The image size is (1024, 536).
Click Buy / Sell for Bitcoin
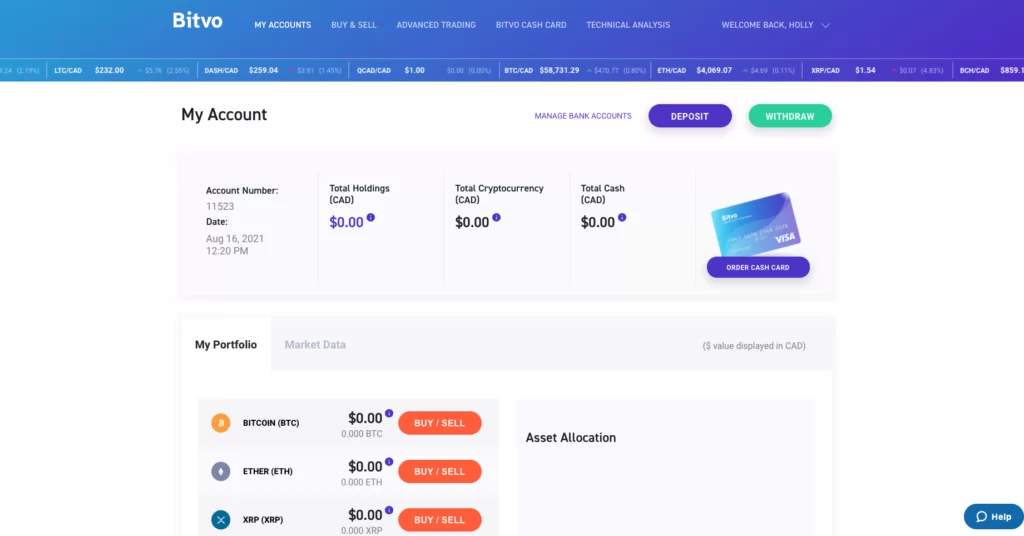click(x=440, y=423)
